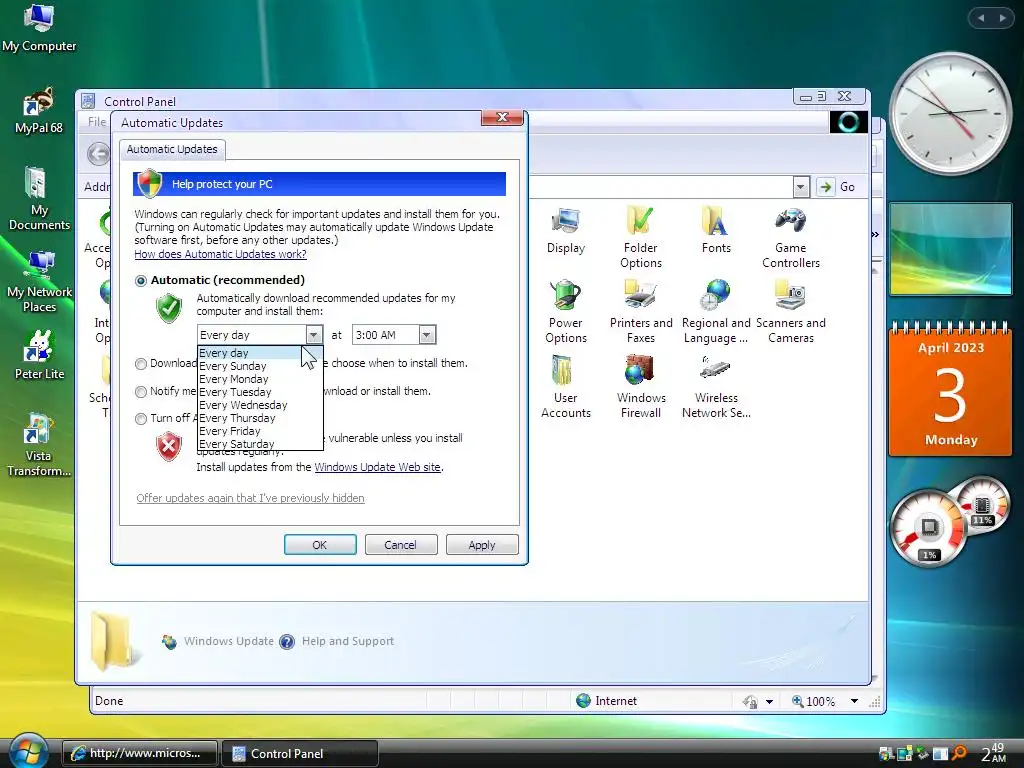Select MyPal 68 desktop shortcut
Image resolution: width=1024 pixels, height=768 pixels.
click(39, 110)
